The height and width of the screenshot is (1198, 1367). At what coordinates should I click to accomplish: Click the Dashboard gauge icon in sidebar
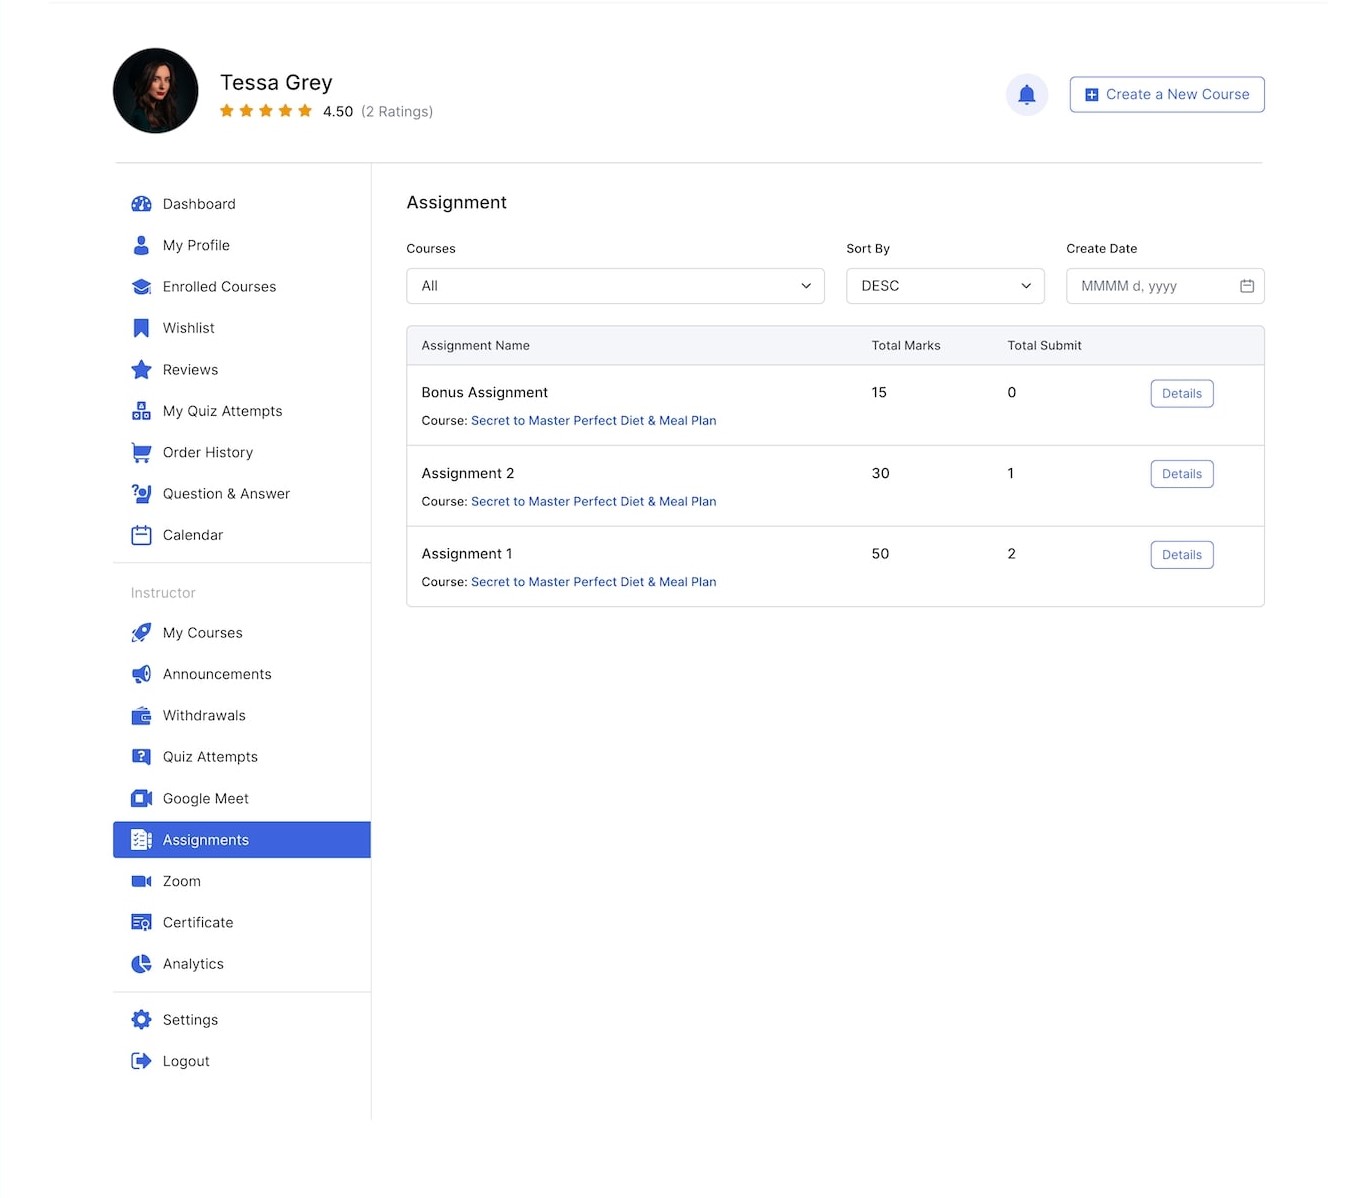(141, 204)
